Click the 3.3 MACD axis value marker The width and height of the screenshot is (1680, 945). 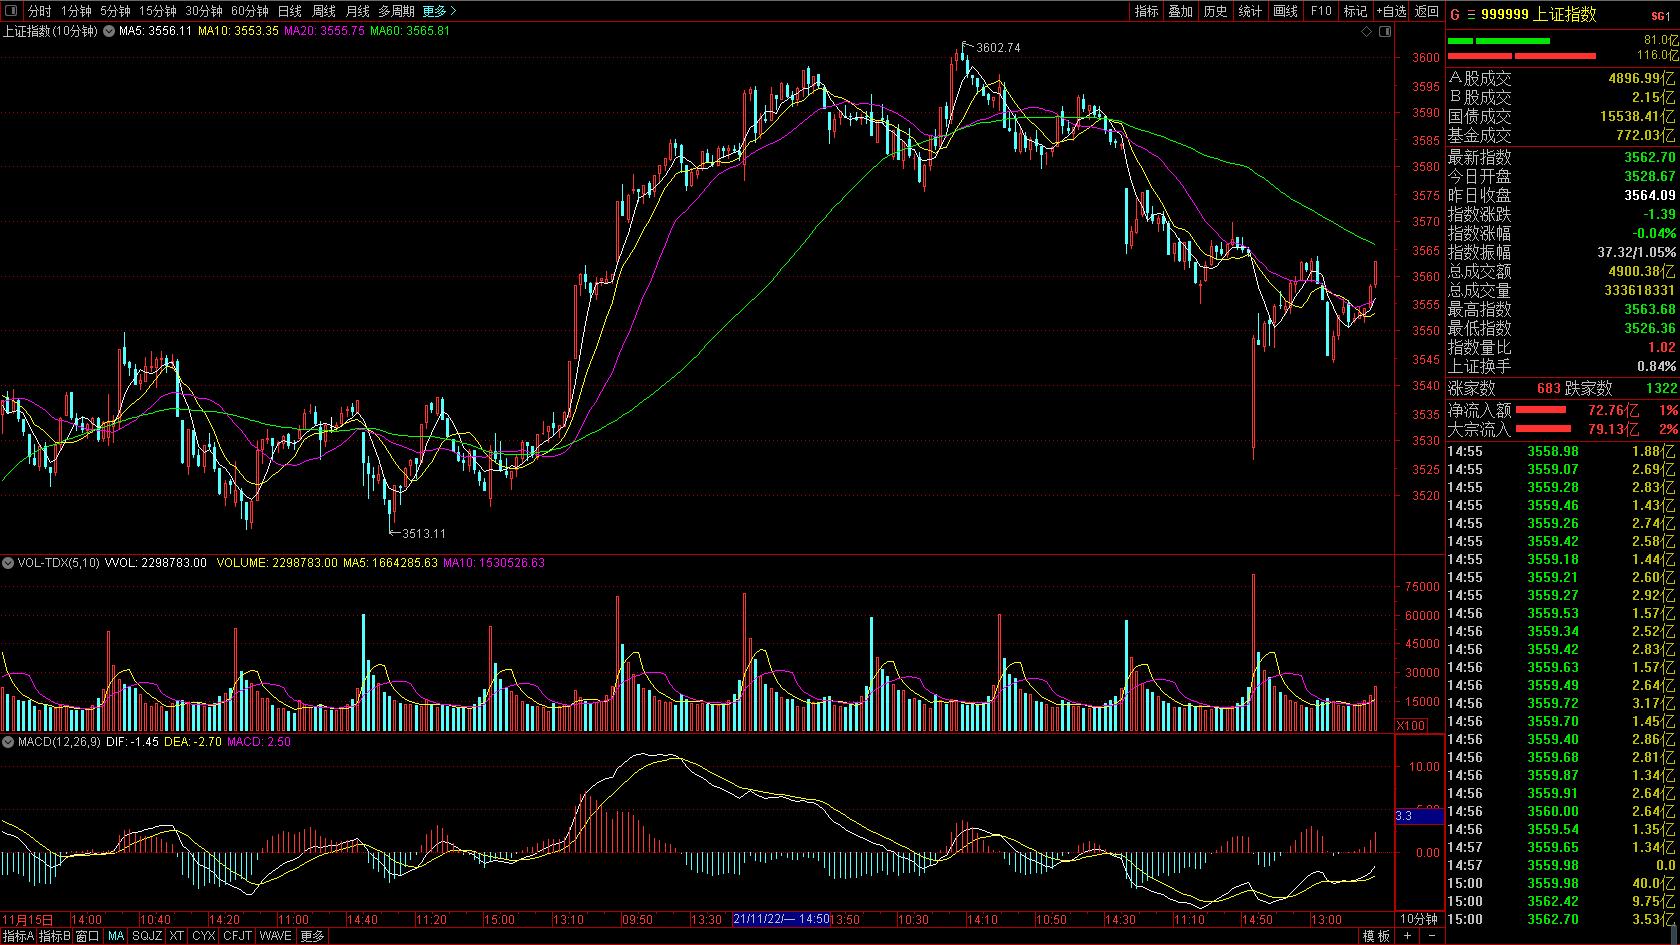(1419, 816)
